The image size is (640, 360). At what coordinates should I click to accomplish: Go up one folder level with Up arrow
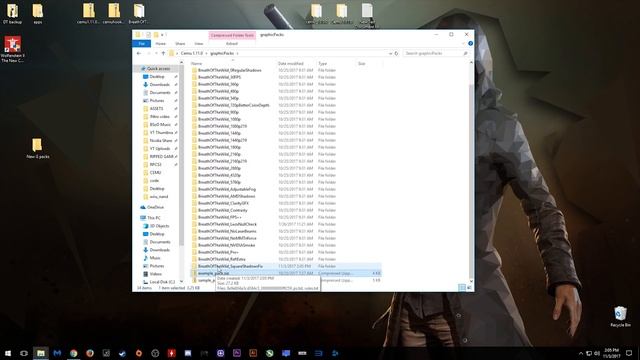(163, 53)
